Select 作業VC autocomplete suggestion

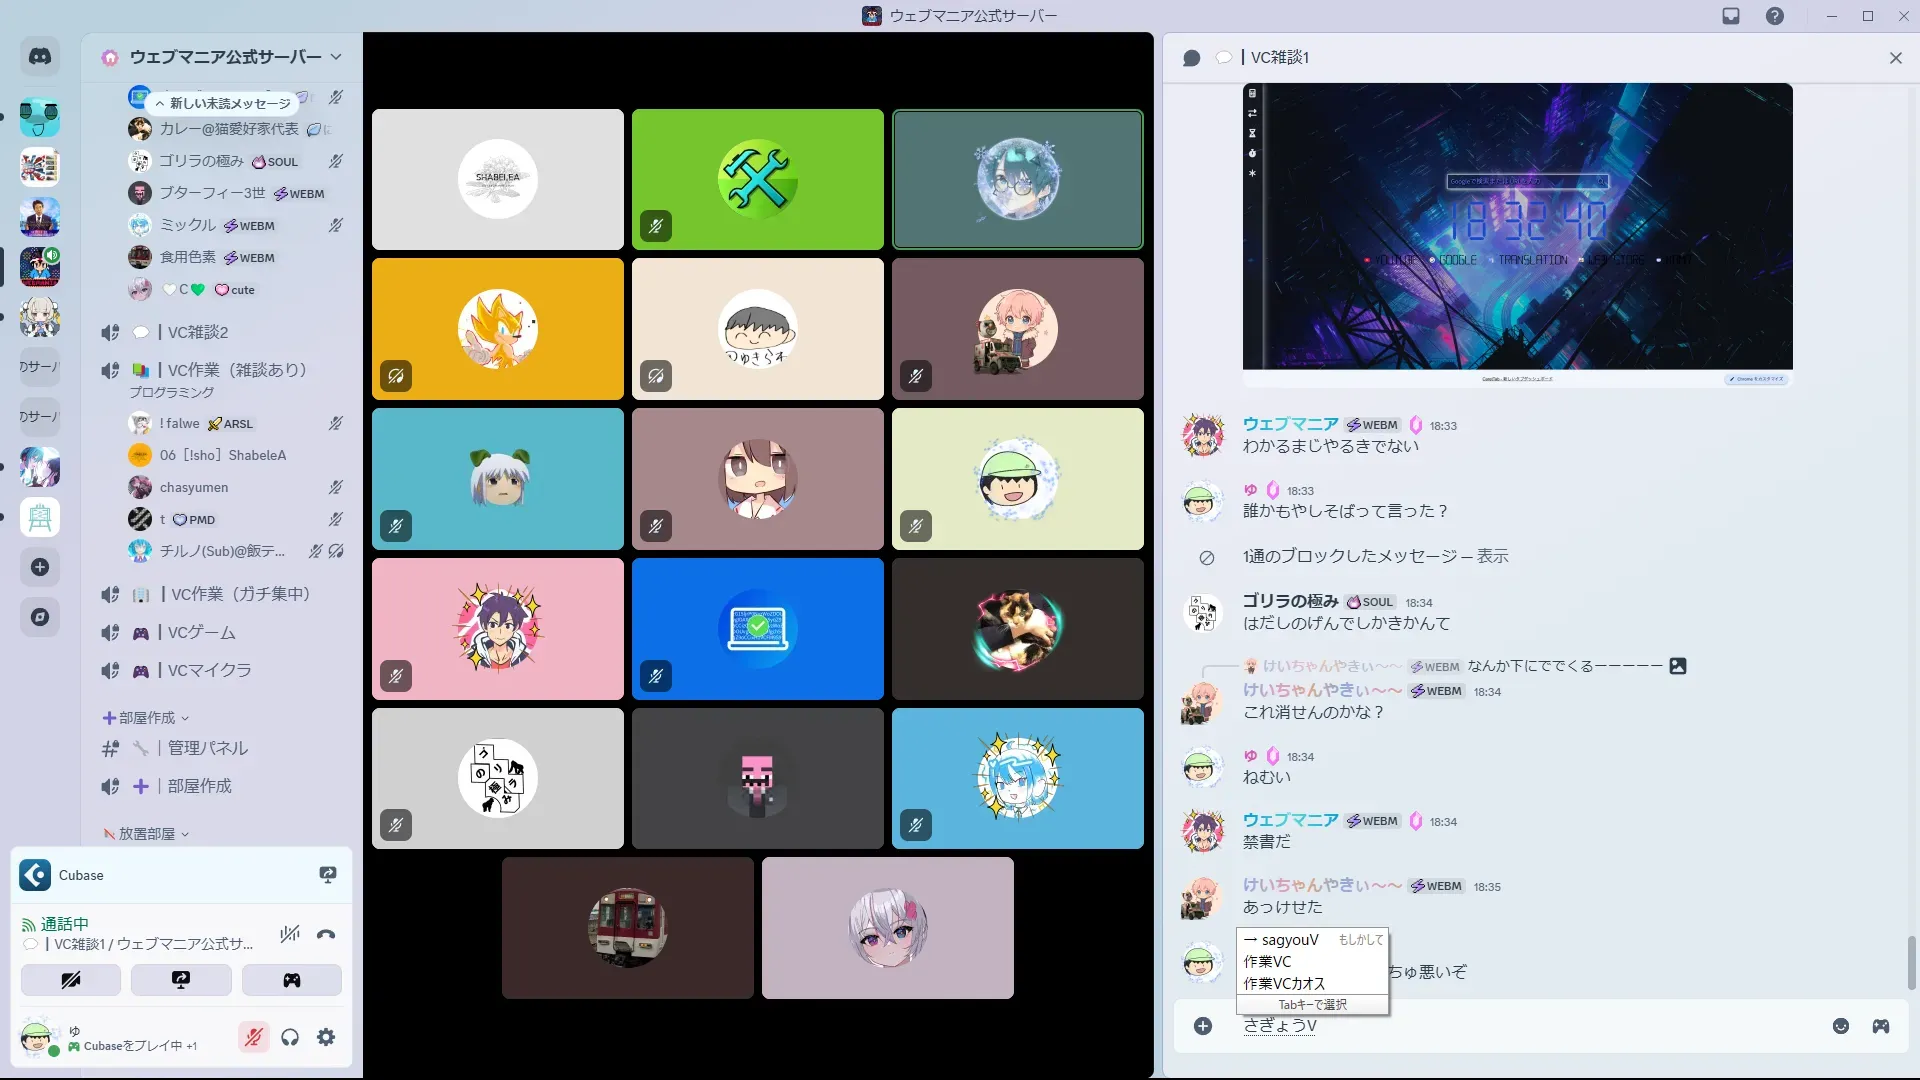1268,962
